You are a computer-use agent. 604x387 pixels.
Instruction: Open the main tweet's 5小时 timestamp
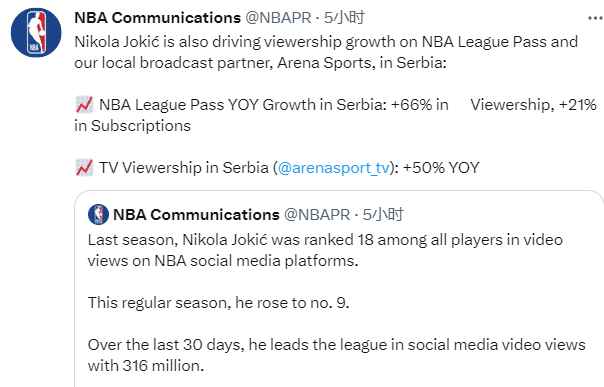point(344,18)
